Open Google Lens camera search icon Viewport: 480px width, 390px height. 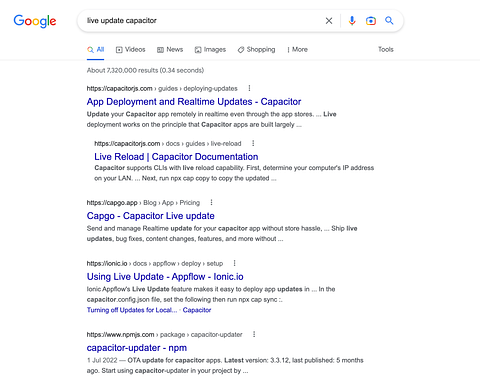[x=371, y=21]
